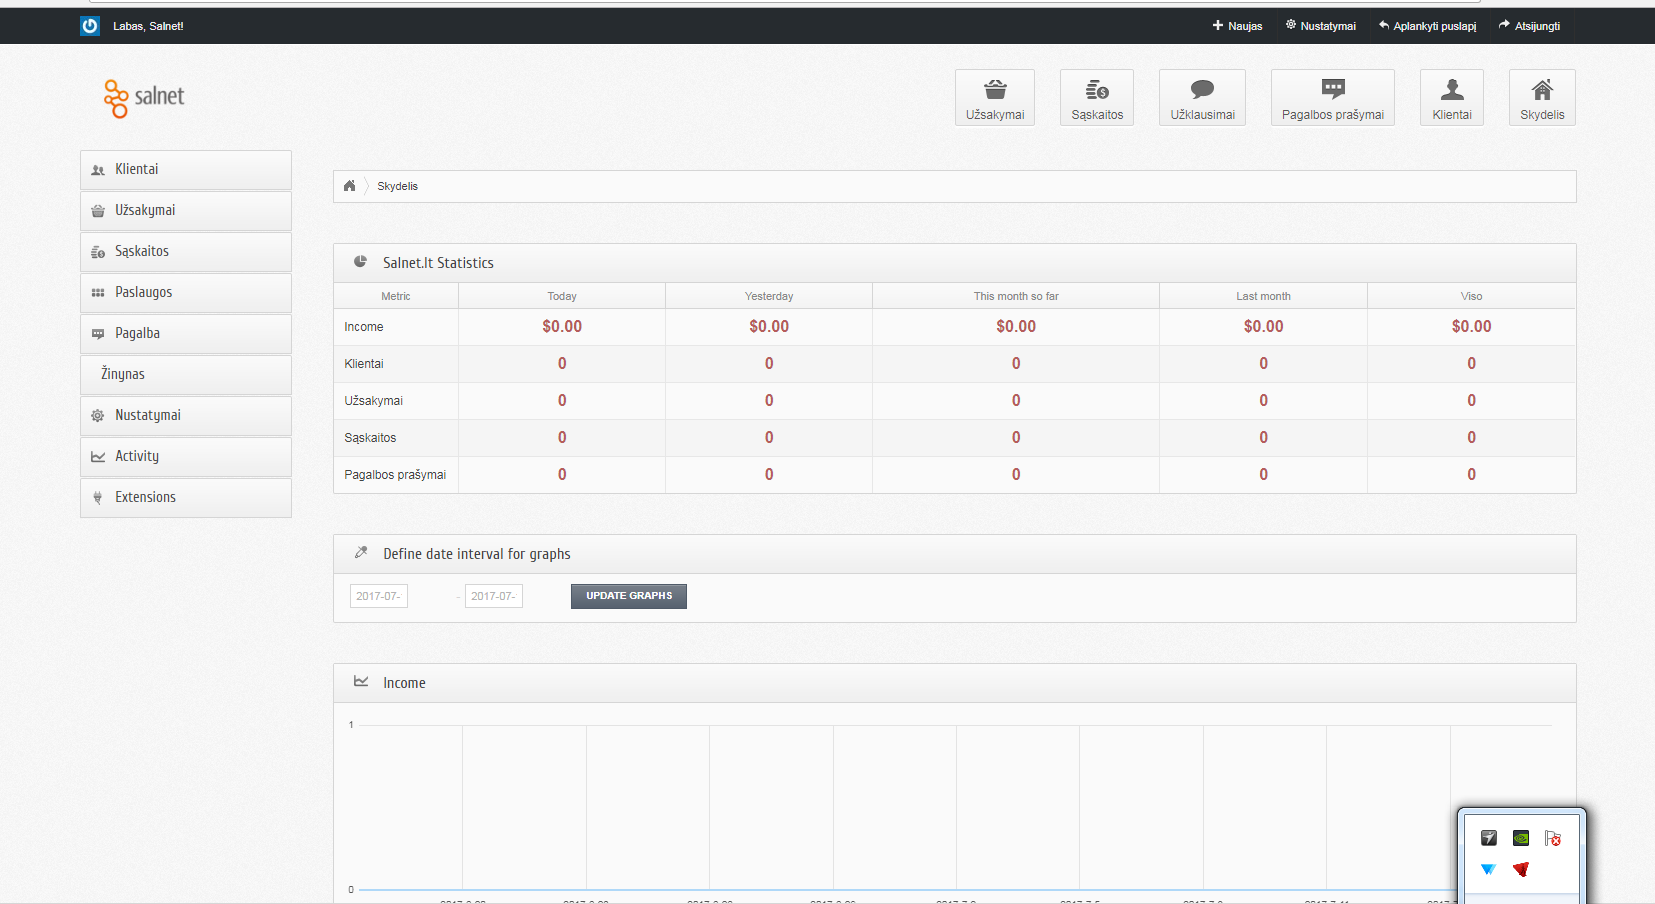Expand Klientai in the sidebar

[186, 170]
